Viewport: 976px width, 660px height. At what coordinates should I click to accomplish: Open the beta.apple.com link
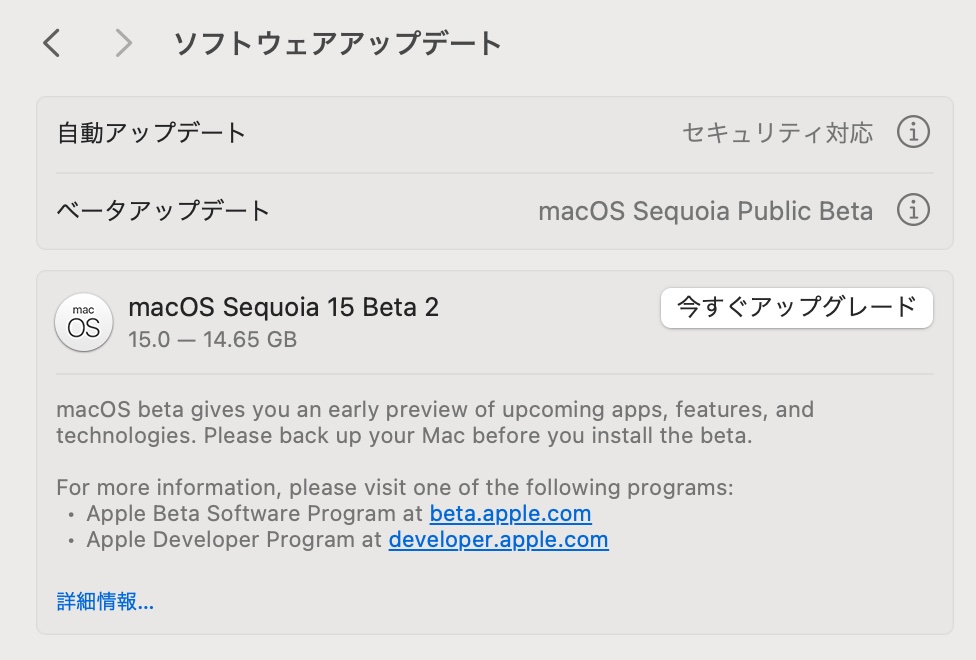click(510, 514)
